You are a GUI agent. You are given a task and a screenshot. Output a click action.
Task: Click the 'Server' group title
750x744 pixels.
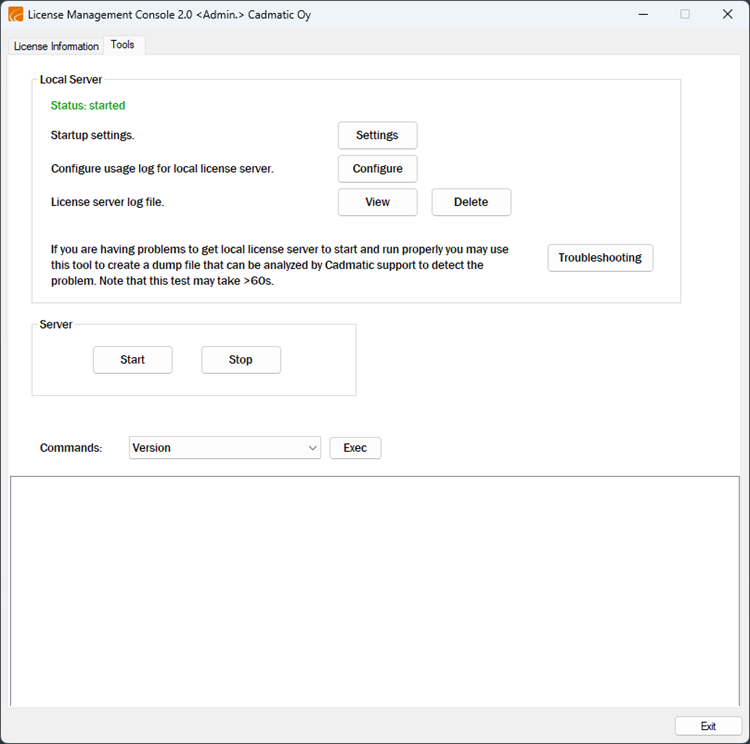tap(55, 324)
